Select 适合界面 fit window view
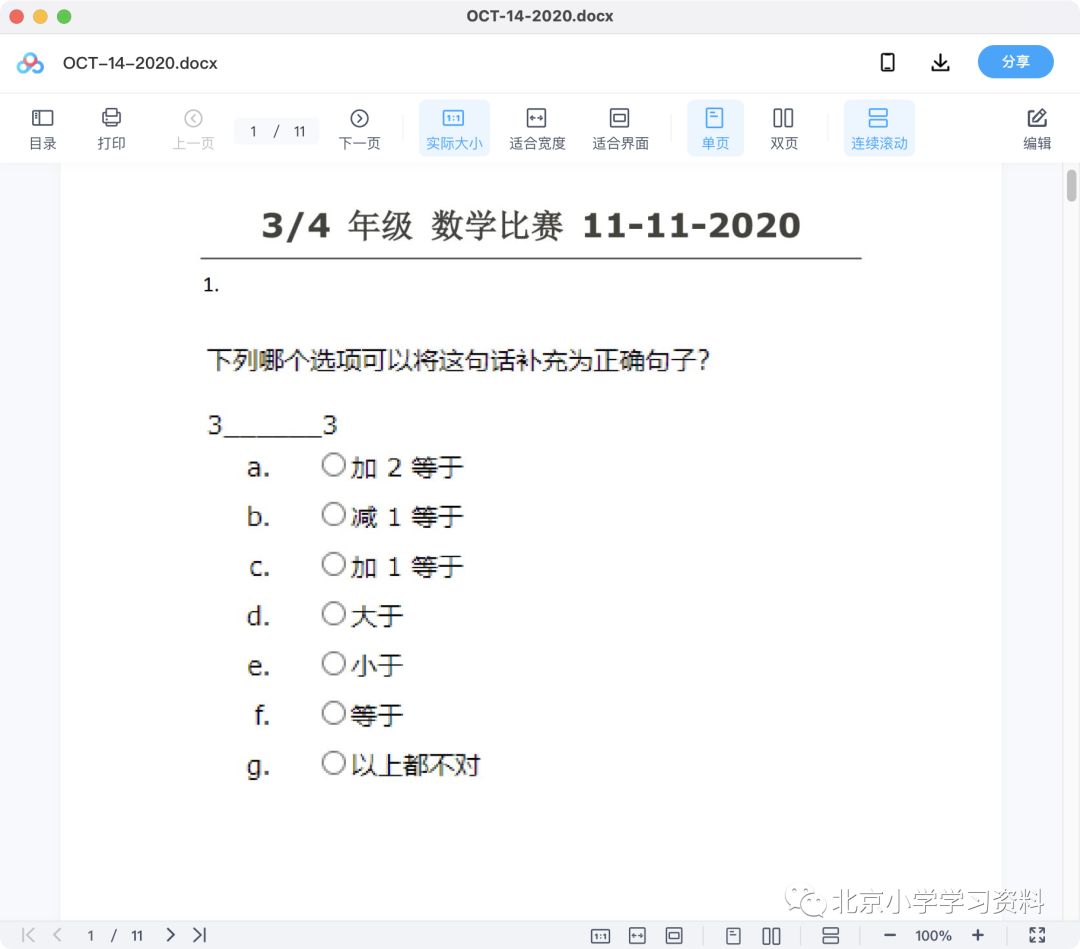Image resolution: width=1080 pixels, height=949 pixels. point(620,128)
